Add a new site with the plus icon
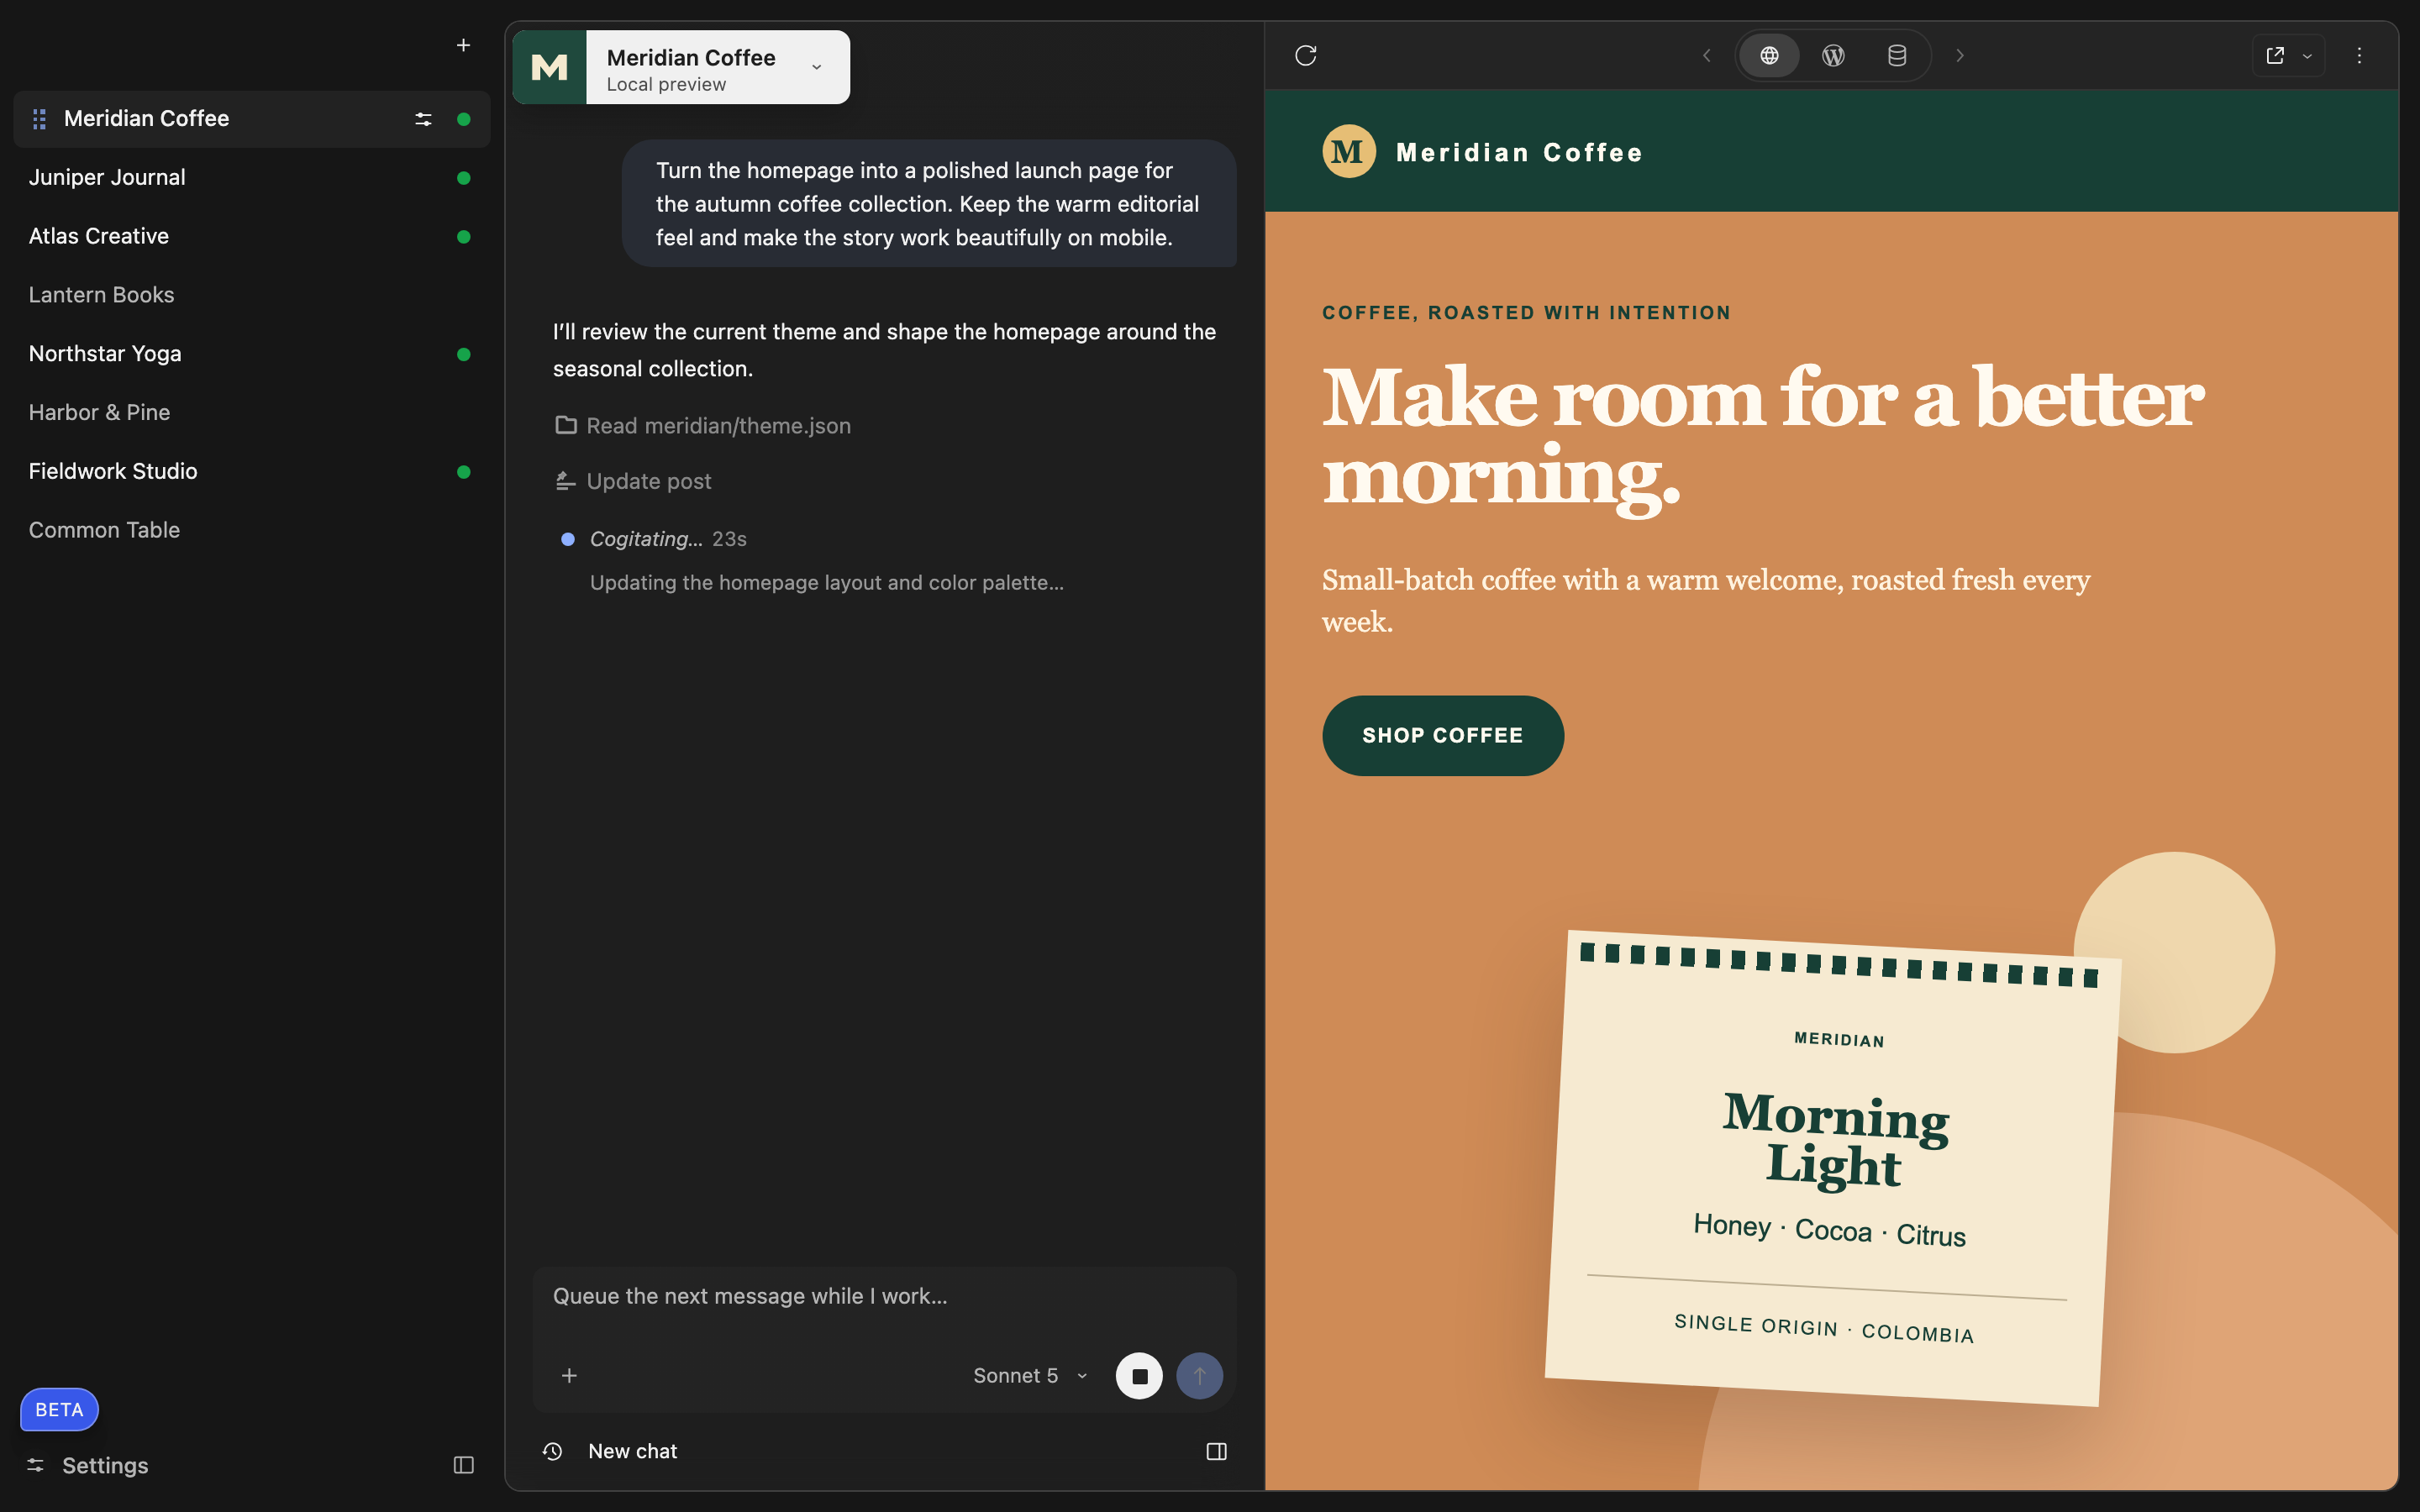 (x=463, y=45)
